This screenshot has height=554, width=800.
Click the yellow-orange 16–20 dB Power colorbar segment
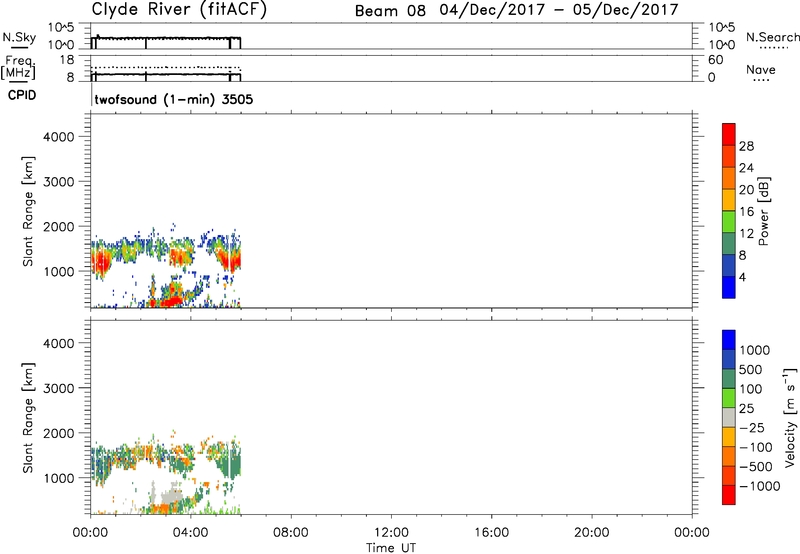(729, 200)
